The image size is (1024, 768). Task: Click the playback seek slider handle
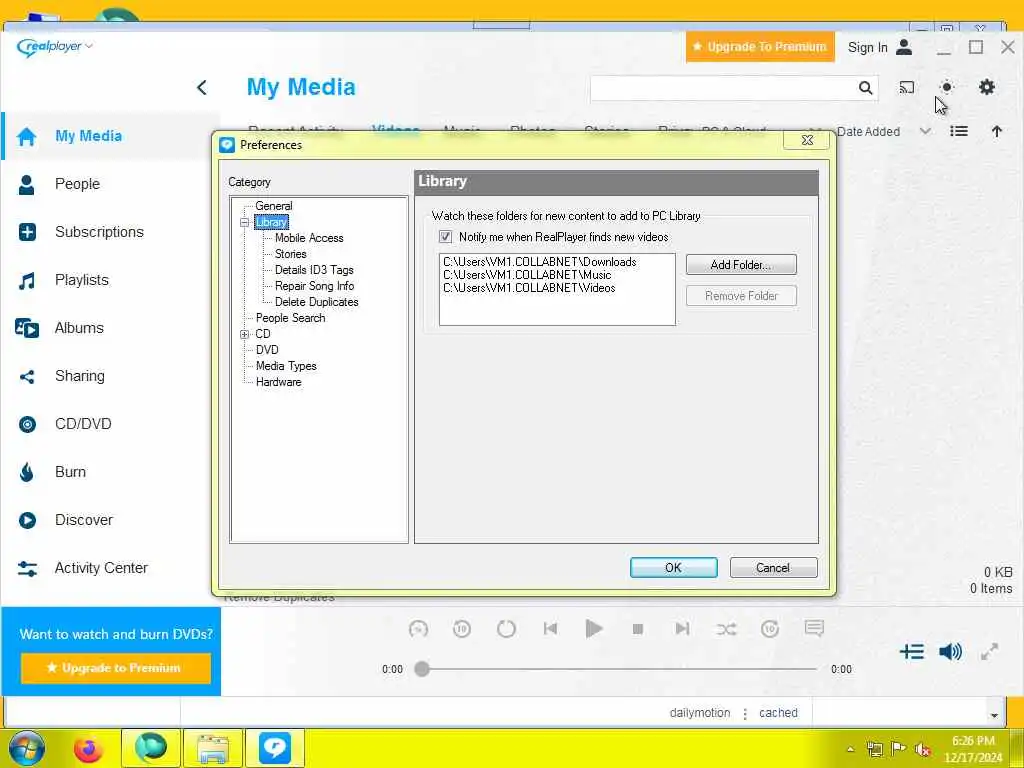tap(422, 669)
